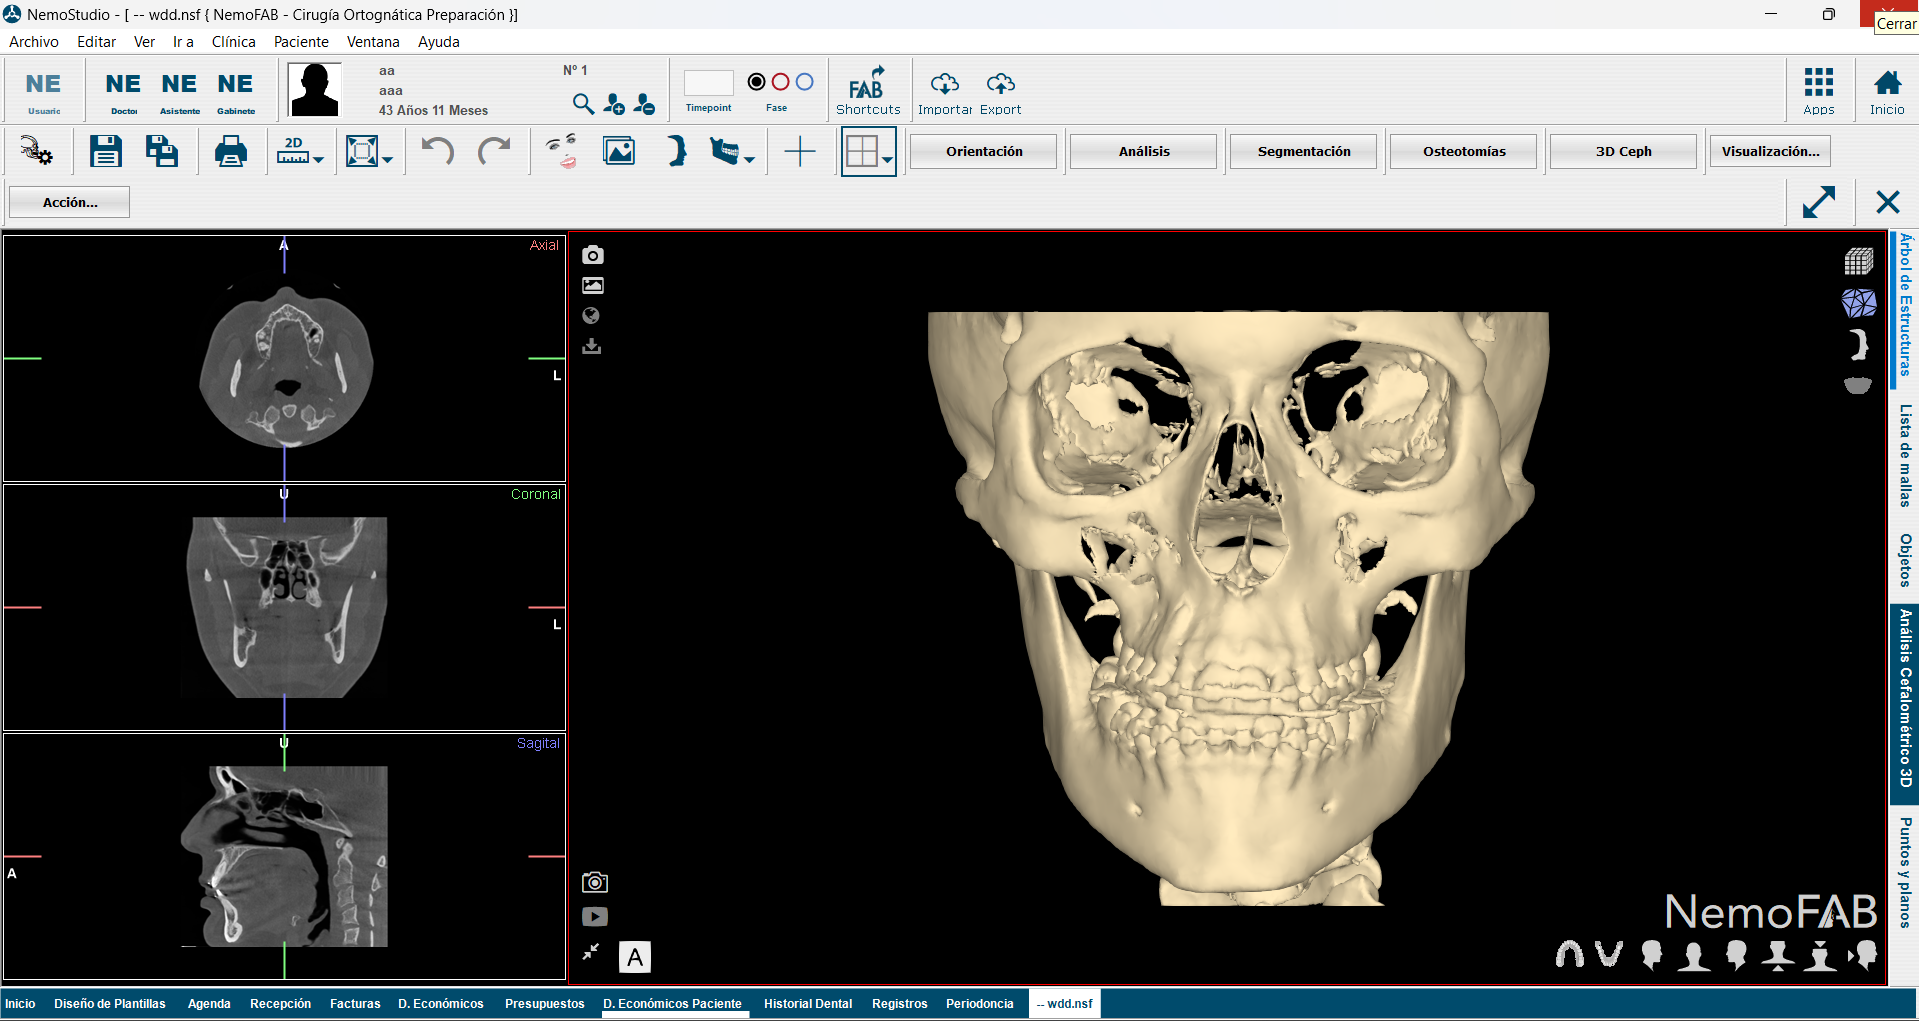Expand the Lista de mallas side panel
1919x1021 pixels.
[1905, 456]
